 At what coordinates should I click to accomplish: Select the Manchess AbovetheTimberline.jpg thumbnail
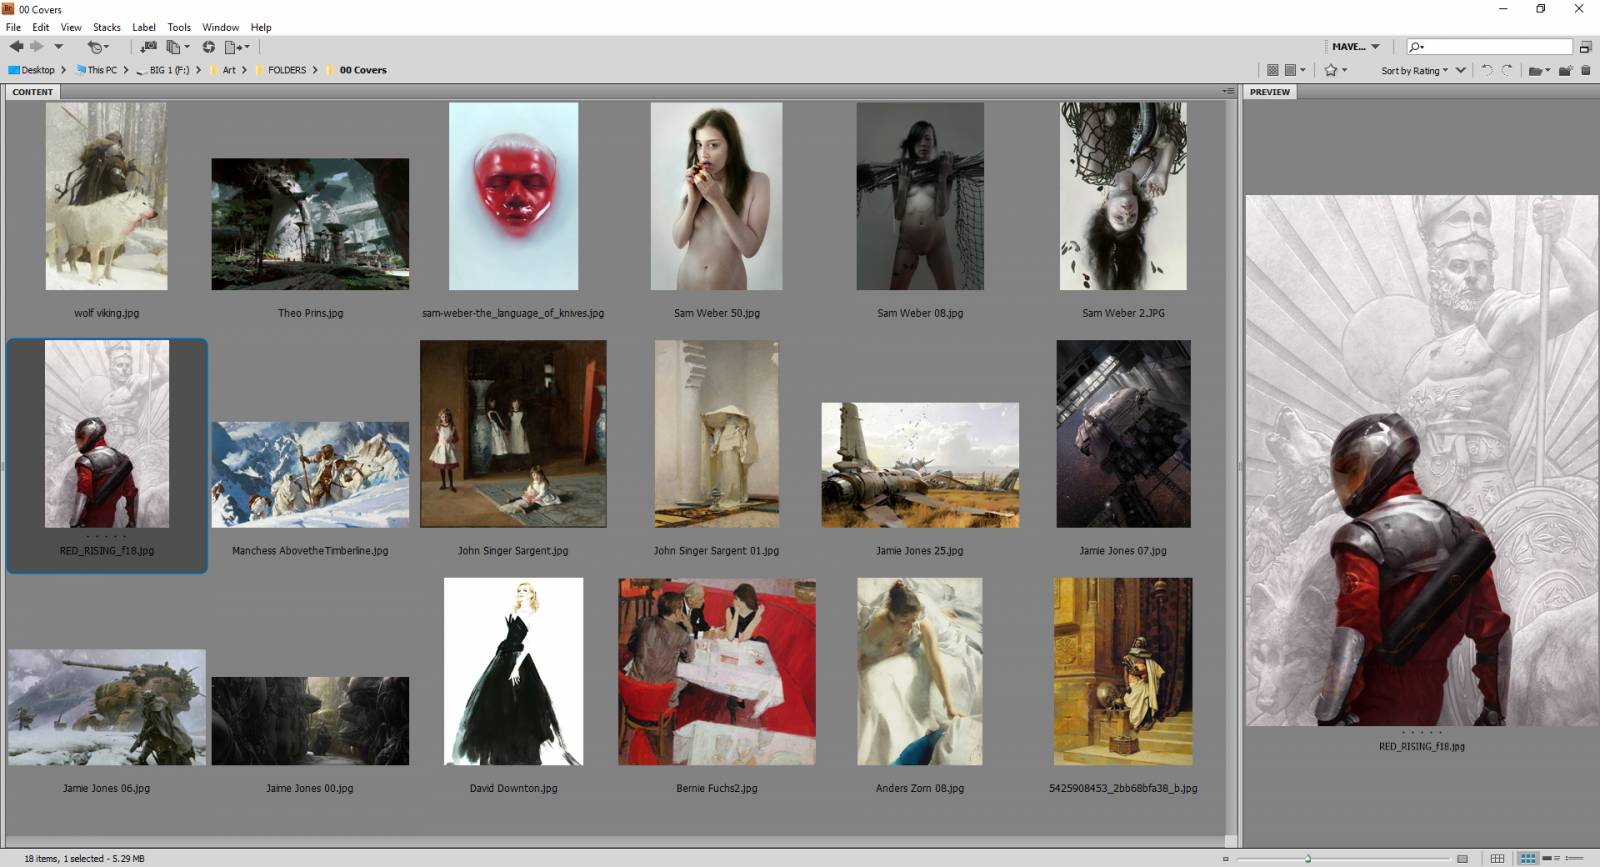tap(310, 475)
